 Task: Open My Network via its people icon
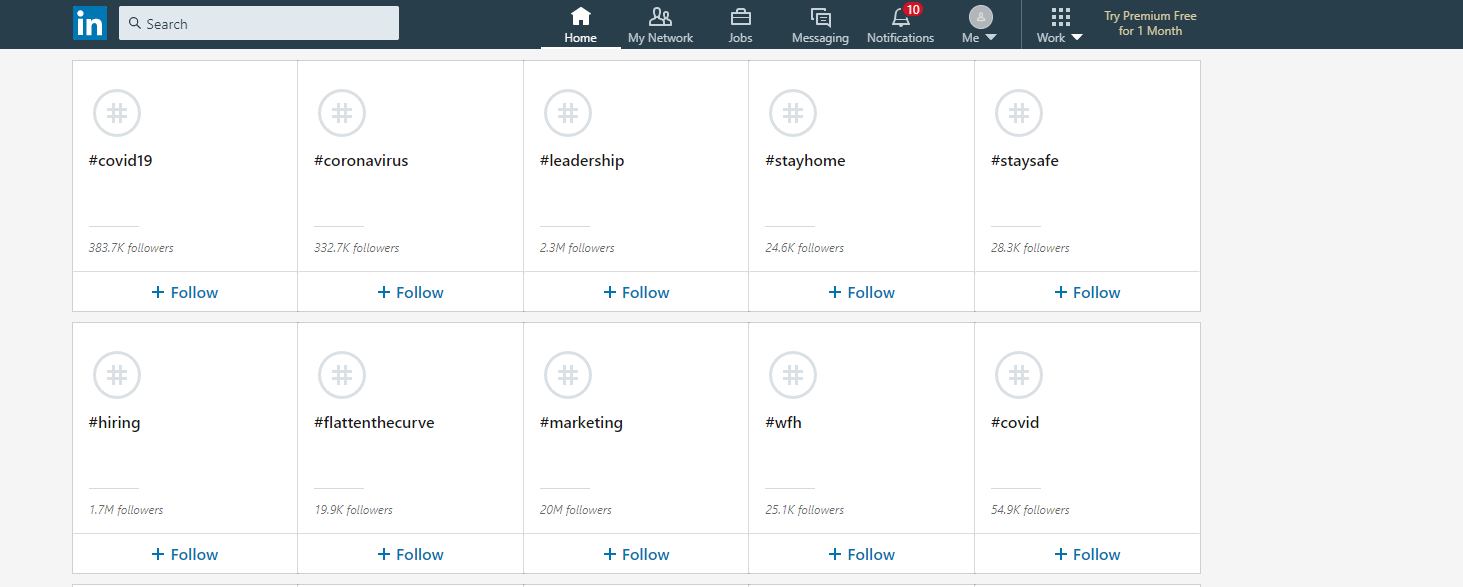(x=660, y=16)
